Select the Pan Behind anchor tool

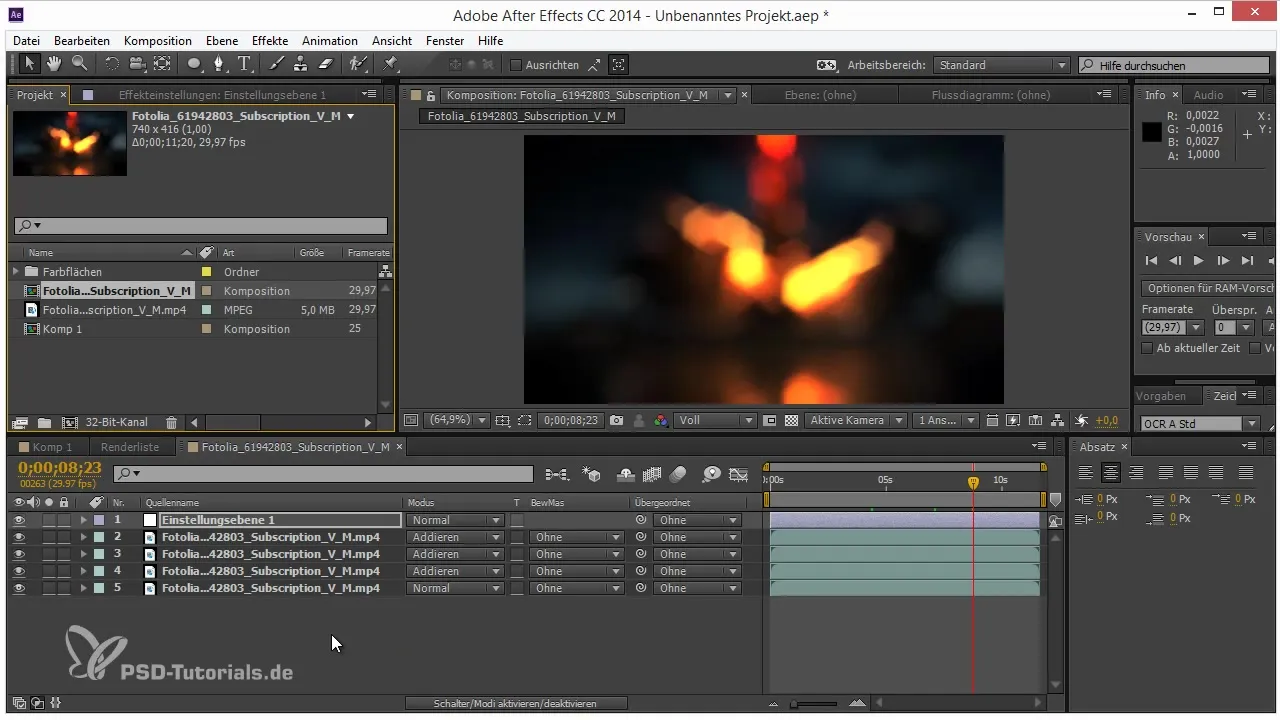pyautogui.click(x=162, y=64)
